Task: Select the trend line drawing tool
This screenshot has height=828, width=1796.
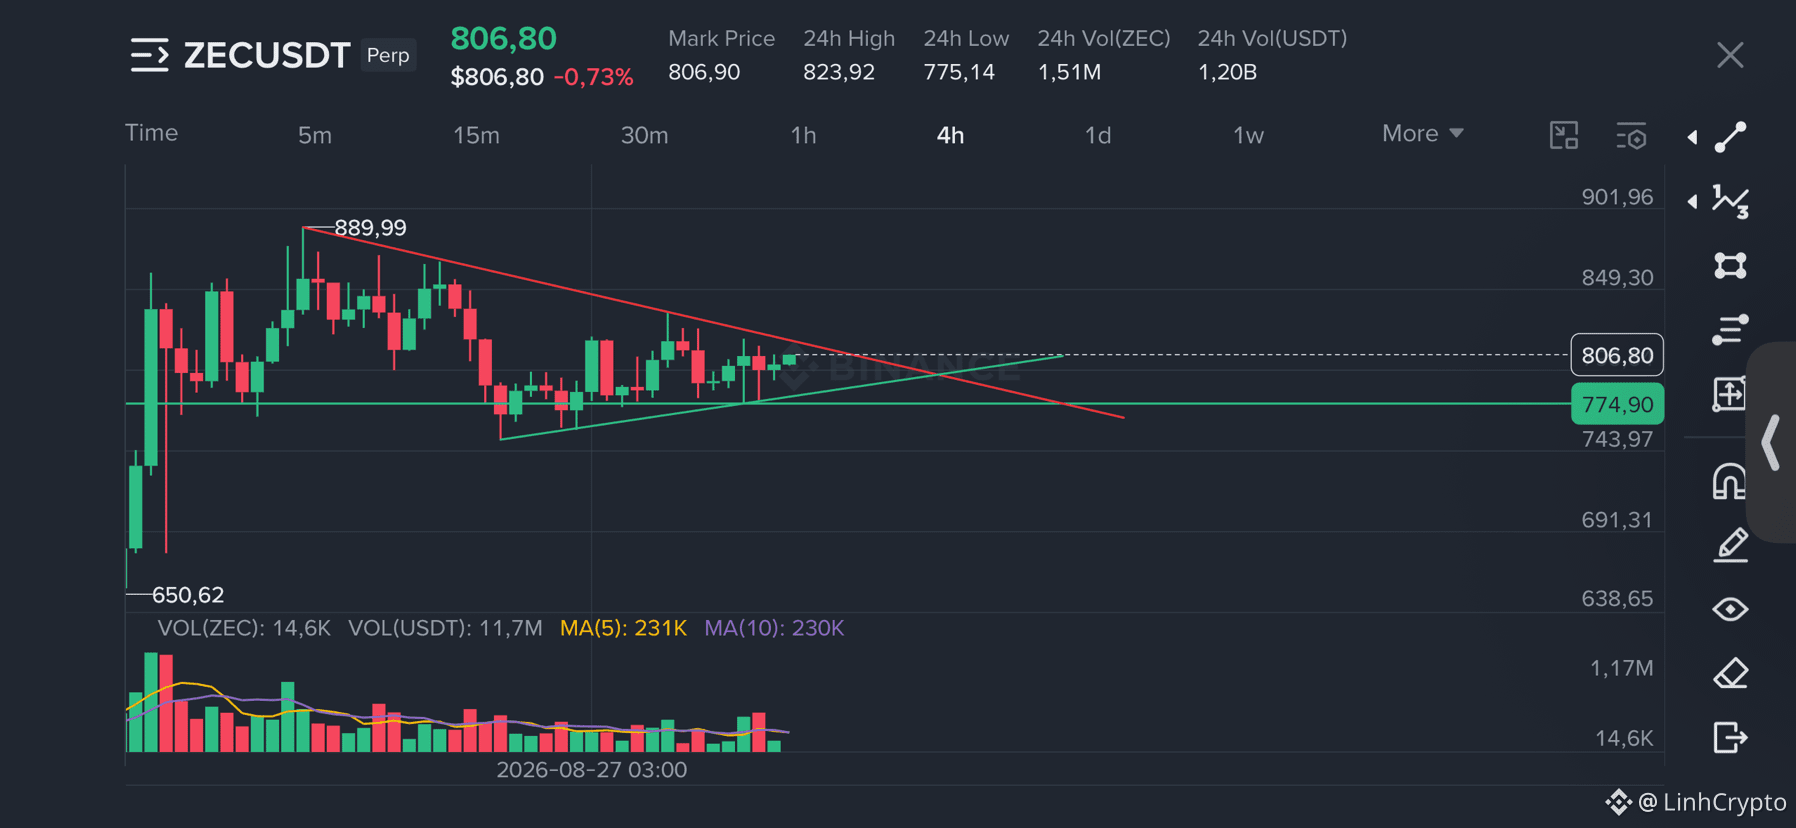Action: [1731, 137]
